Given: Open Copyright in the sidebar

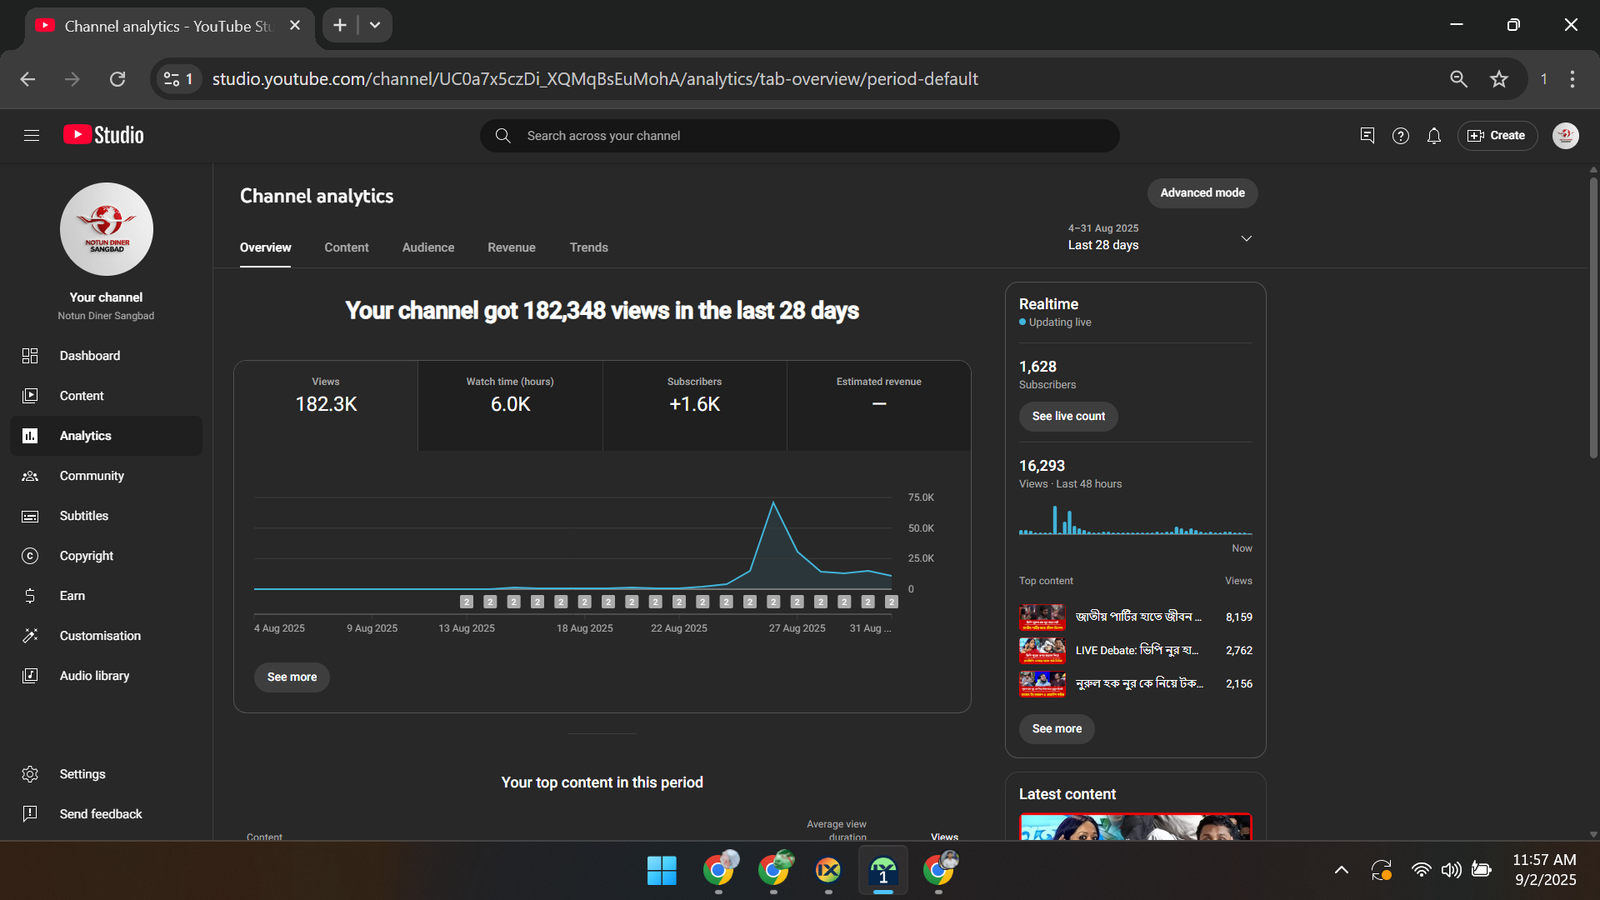Looking at the screenshot, I should [86, 556].
